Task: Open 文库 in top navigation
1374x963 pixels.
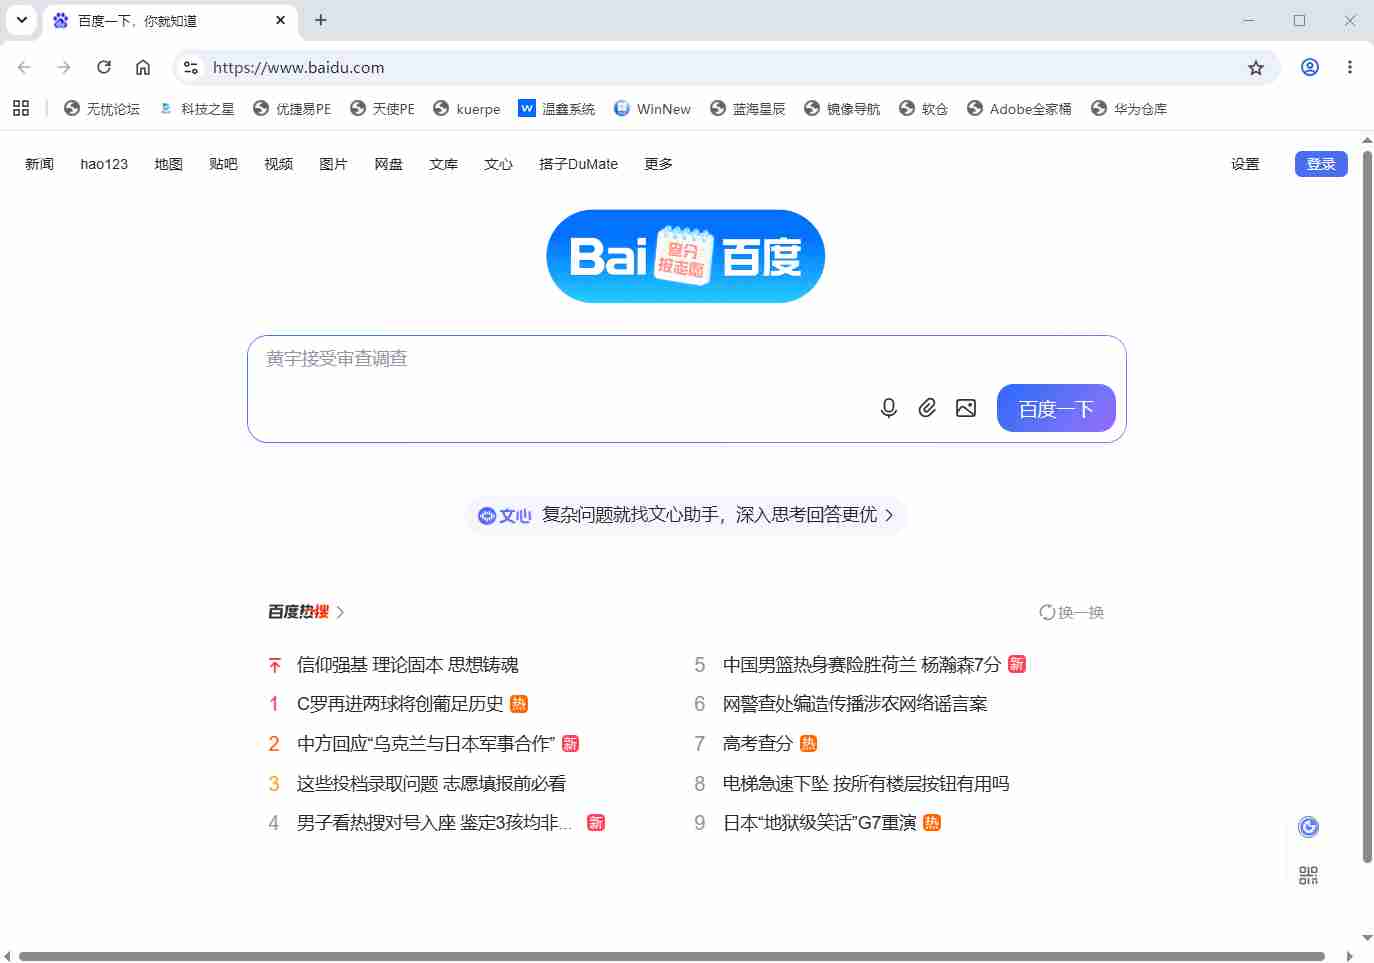Action: tap(443, 164)
